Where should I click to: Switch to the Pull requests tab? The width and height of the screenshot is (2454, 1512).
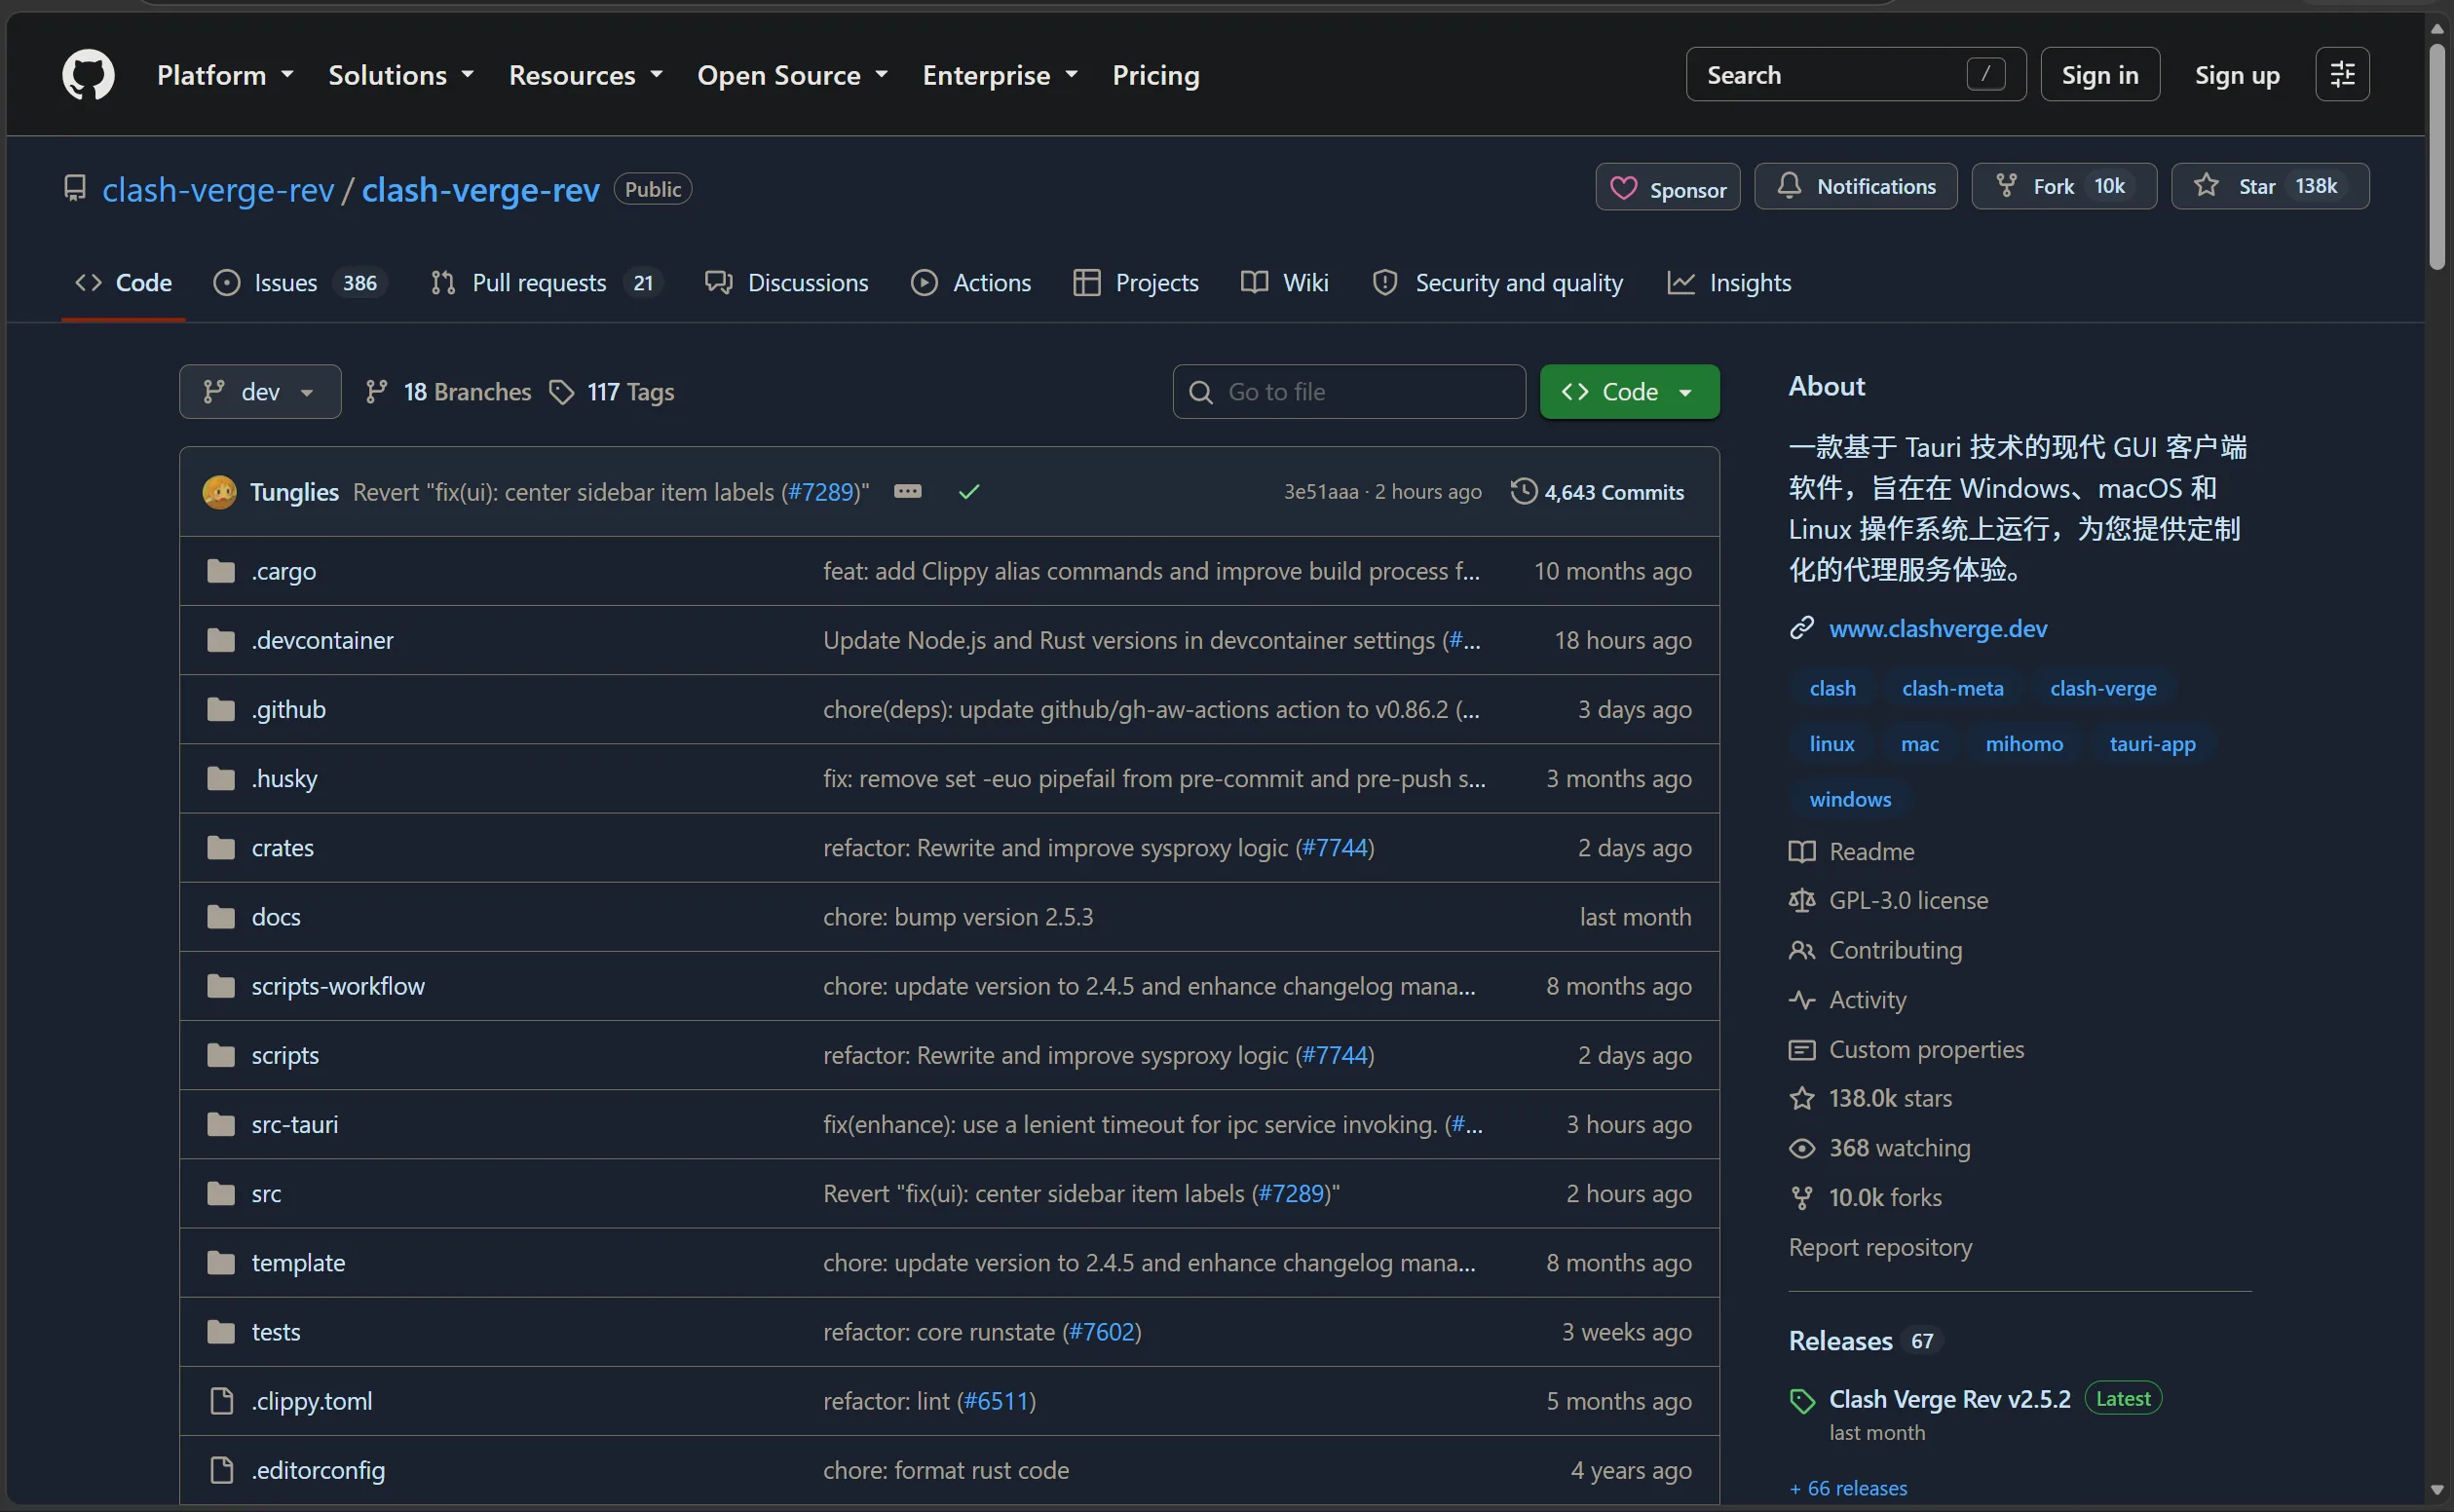click(546, 283)
